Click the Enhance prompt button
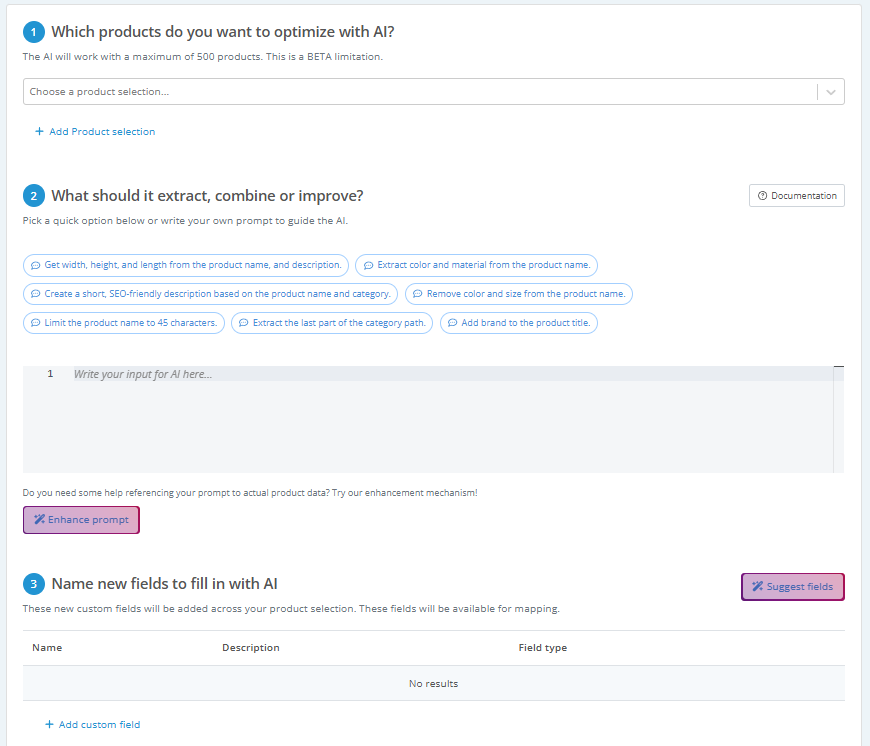 coord(81,520)
